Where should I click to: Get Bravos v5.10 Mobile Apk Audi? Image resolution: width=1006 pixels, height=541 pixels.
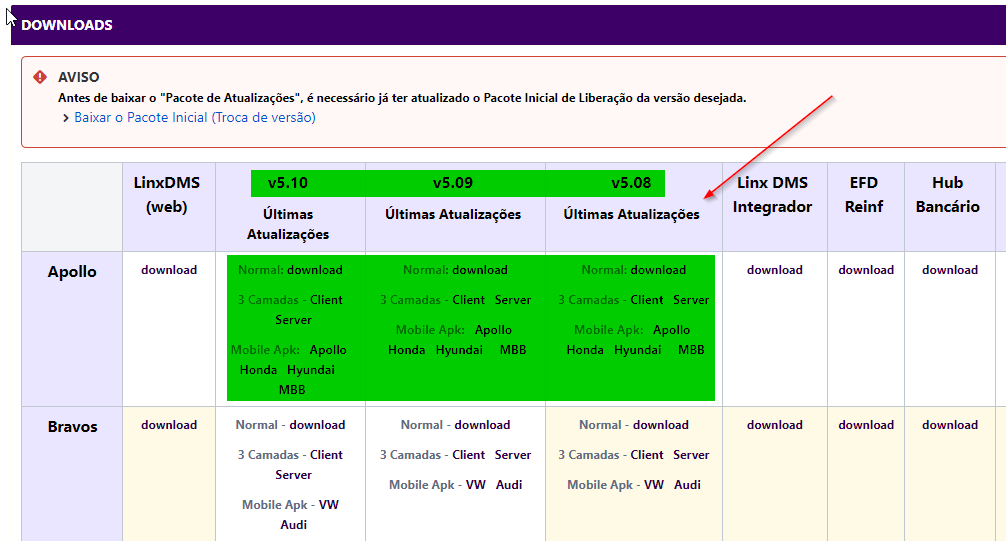293,525
